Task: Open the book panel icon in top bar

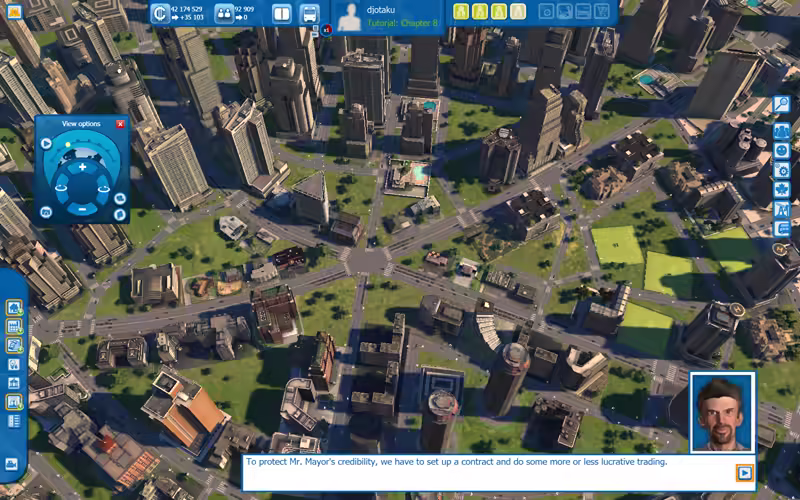Action: (281, 14)
